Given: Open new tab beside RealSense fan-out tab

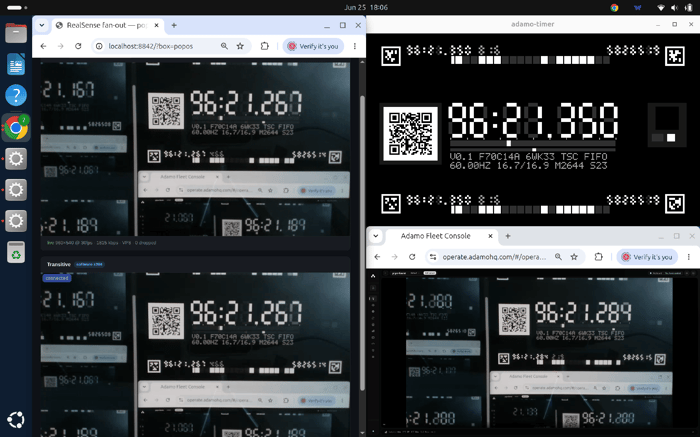Looking at the screenshot, I should pyautogui.click(x=174, y=25).
